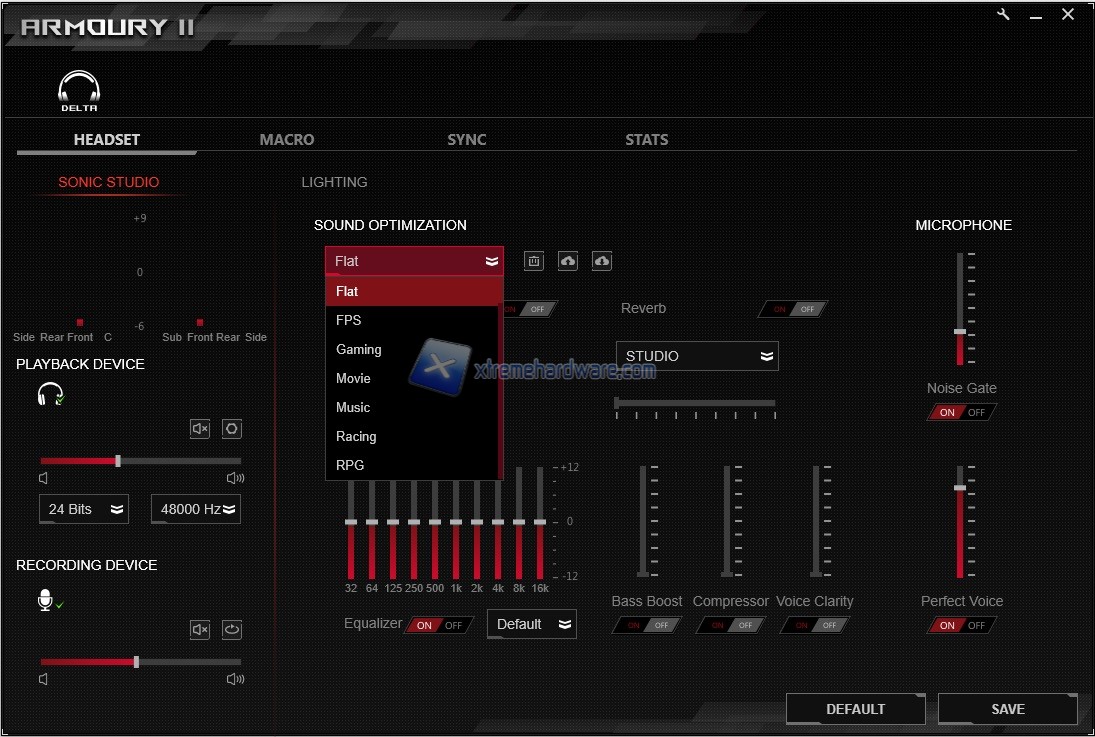1095x737 pixels.
Task: Open the 48000 Hz sample rate dropdown
Action: pos(196,509)
